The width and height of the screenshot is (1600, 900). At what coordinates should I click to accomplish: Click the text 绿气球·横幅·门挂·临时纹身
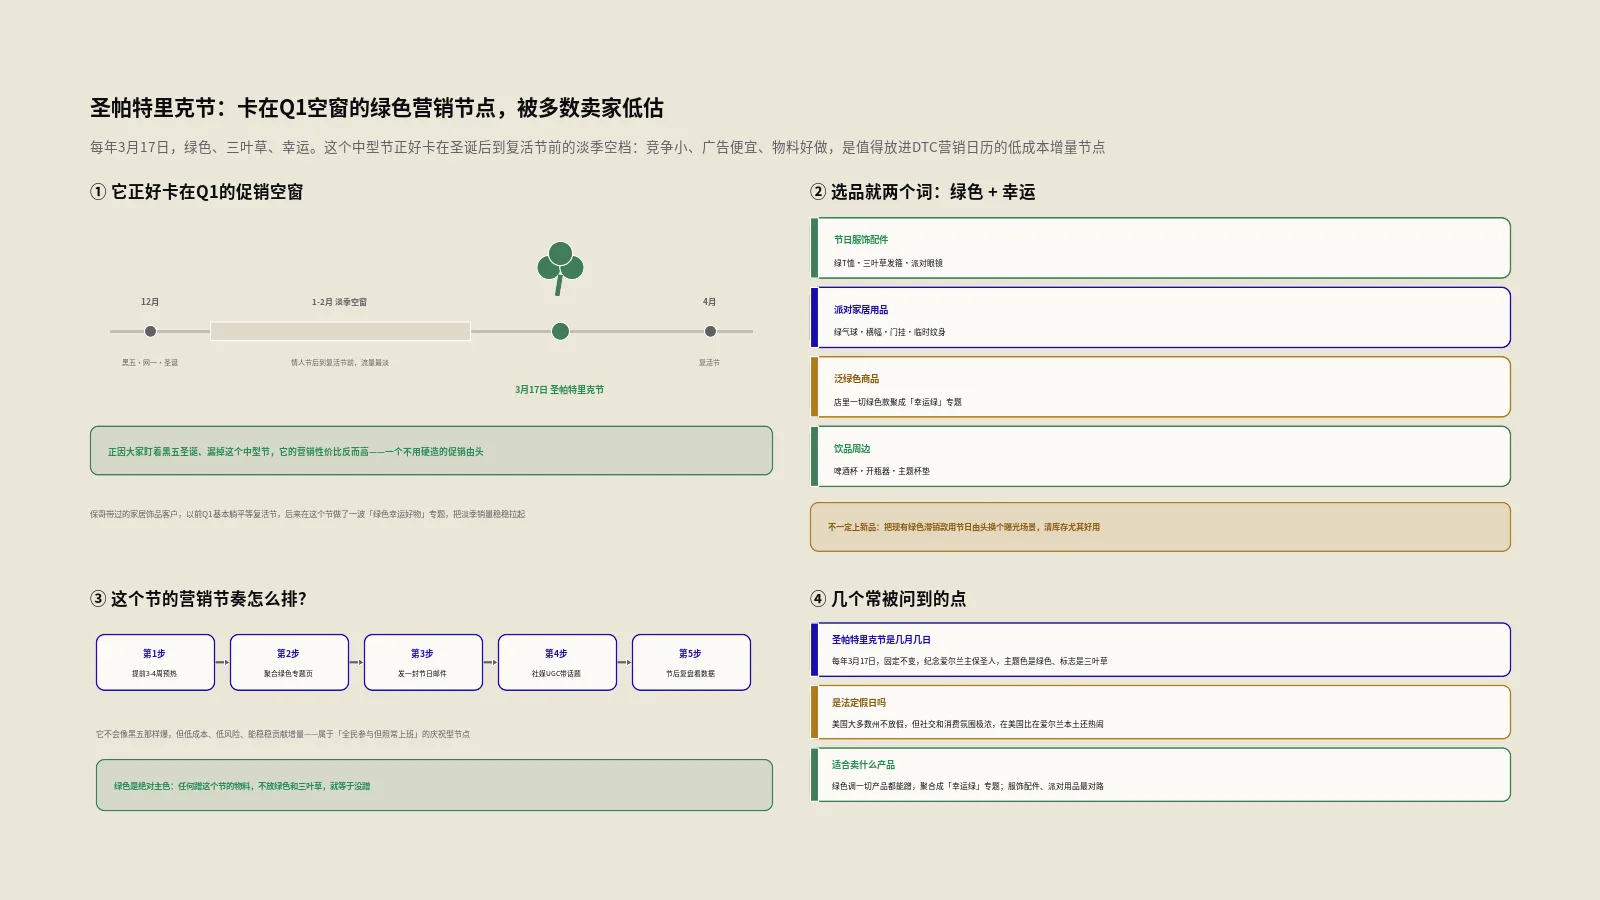[889, 332]
